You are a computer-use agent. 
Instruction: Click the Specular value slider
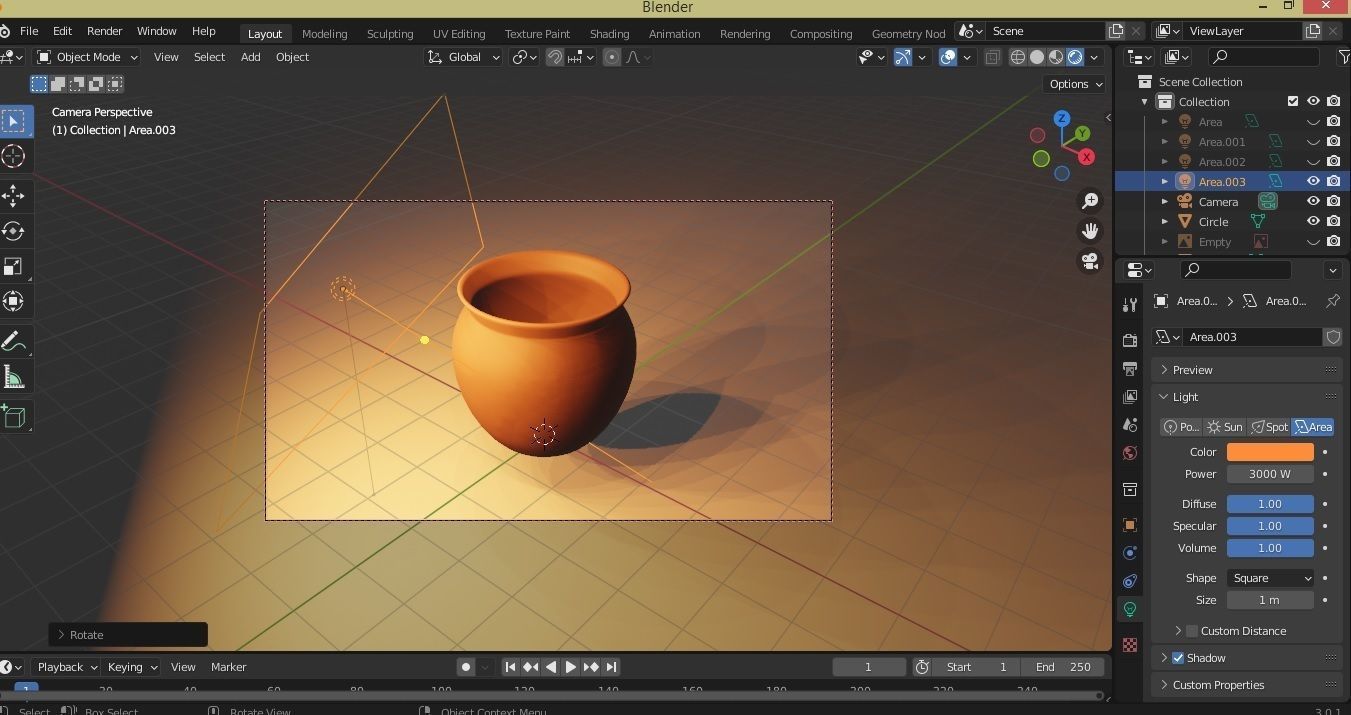click(1270, 526)
